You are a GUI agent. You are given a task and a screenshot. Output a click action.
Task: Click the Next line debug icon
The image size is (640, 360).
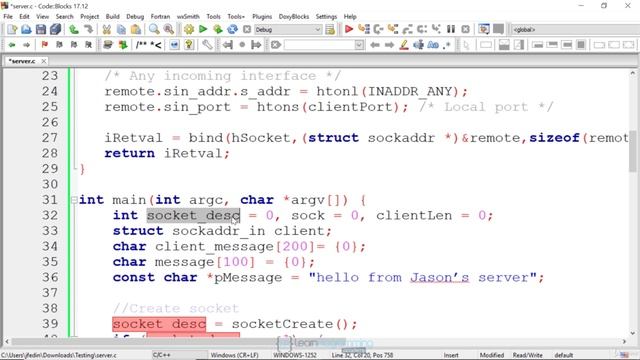(378, 29)
